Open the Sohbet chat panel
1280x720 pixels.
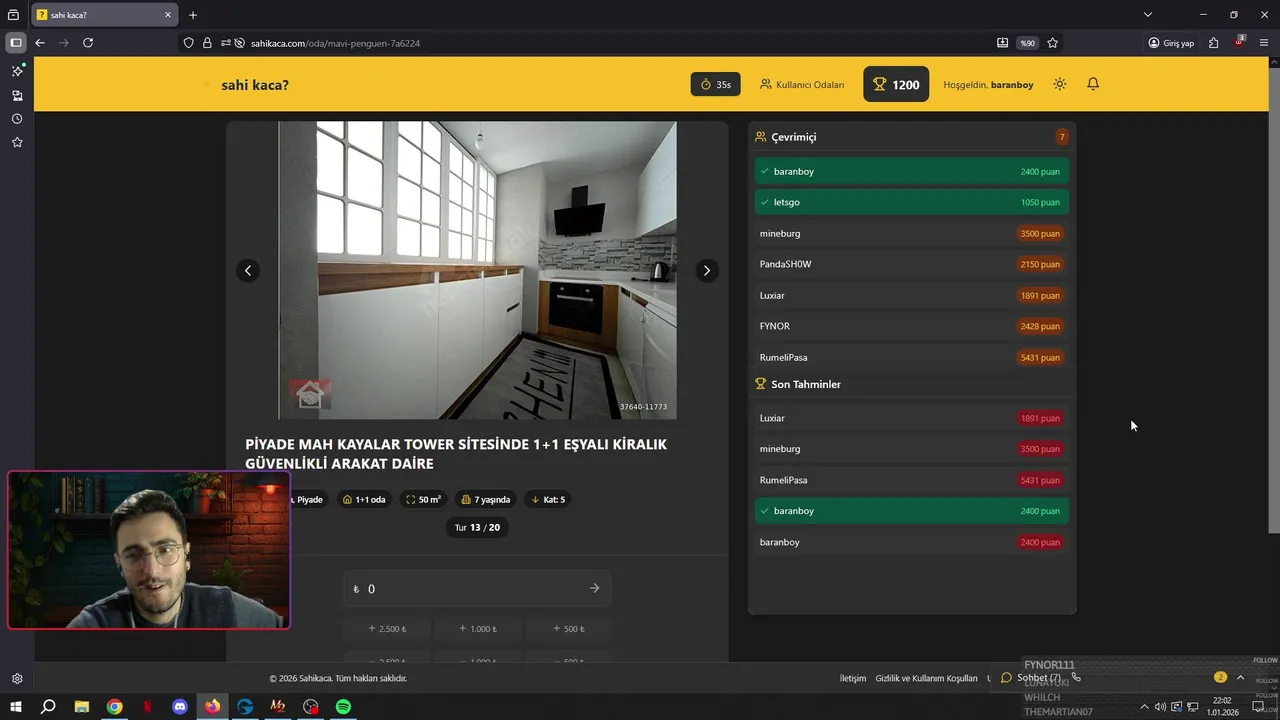(x=1030, y=678)
